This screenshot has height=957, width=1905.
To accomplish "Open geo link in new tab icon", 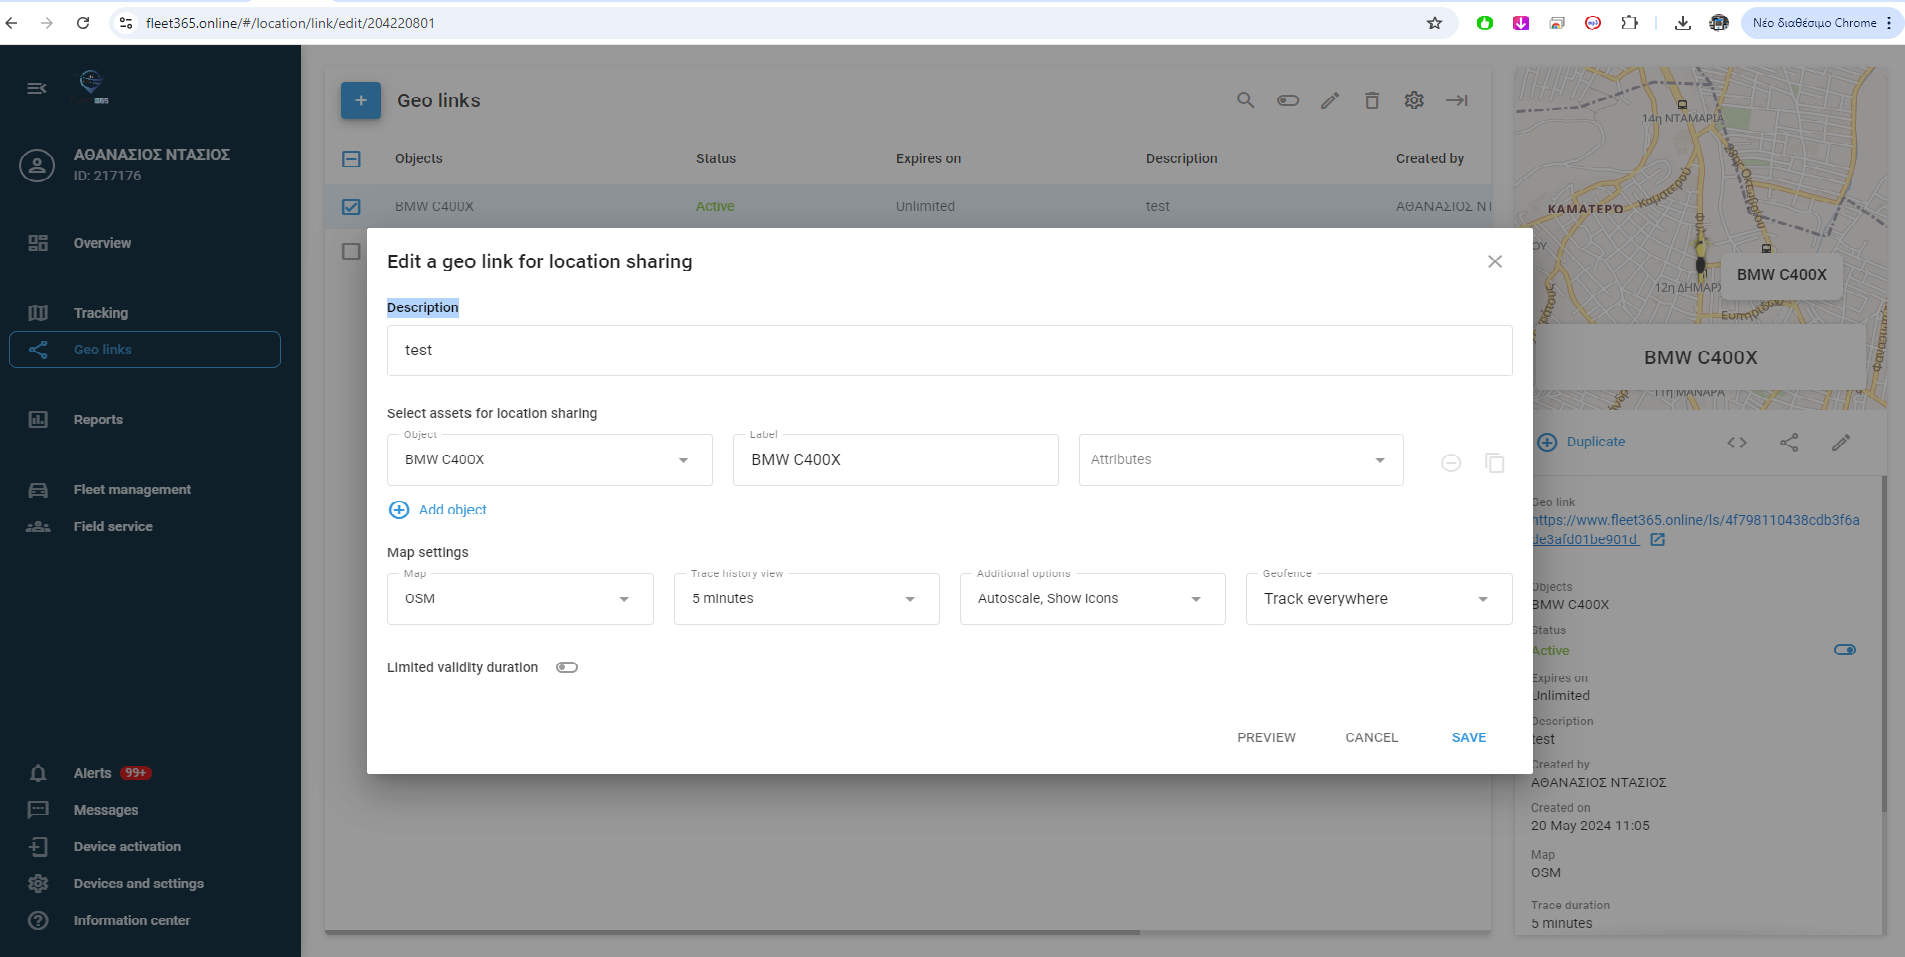I will coord(1657,539).
